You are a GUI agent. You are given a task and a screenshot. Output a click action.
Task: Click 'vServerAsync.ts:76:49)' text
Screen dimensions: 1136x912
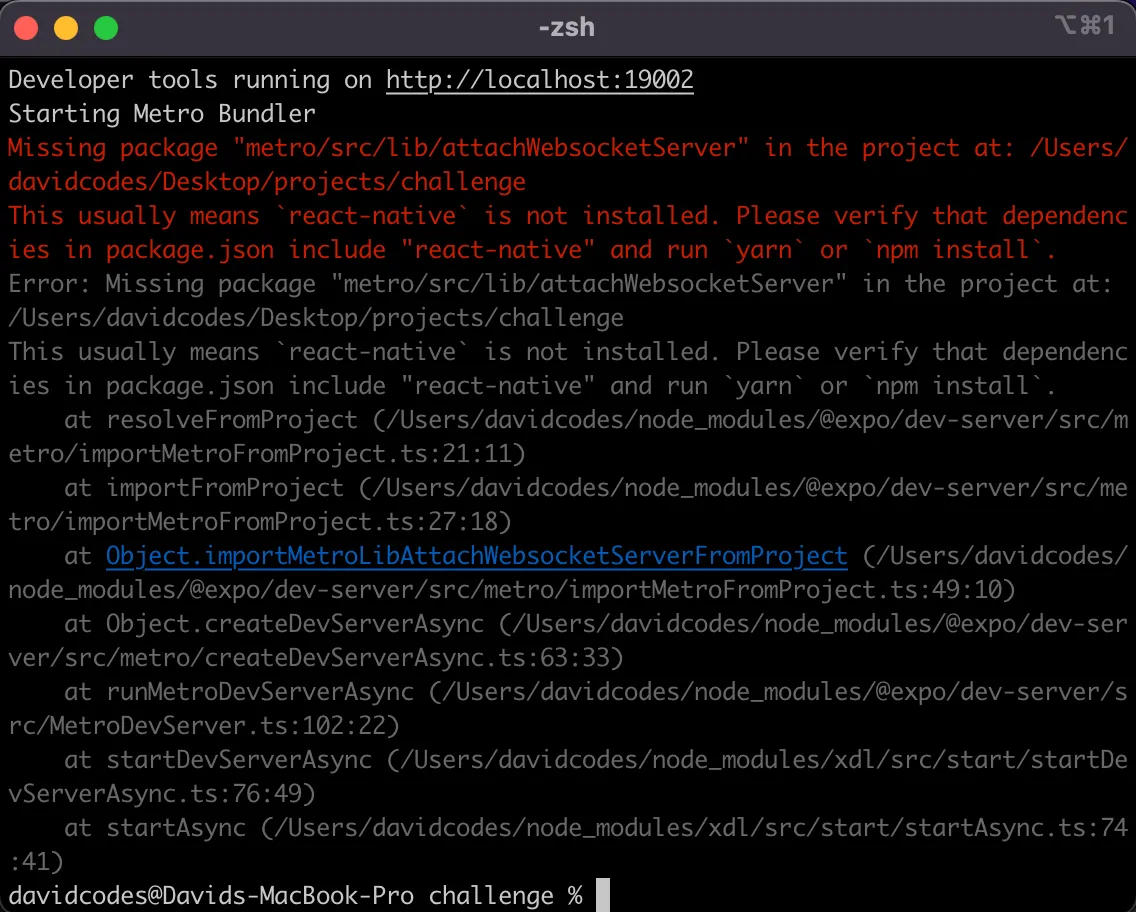pos(162,795)
